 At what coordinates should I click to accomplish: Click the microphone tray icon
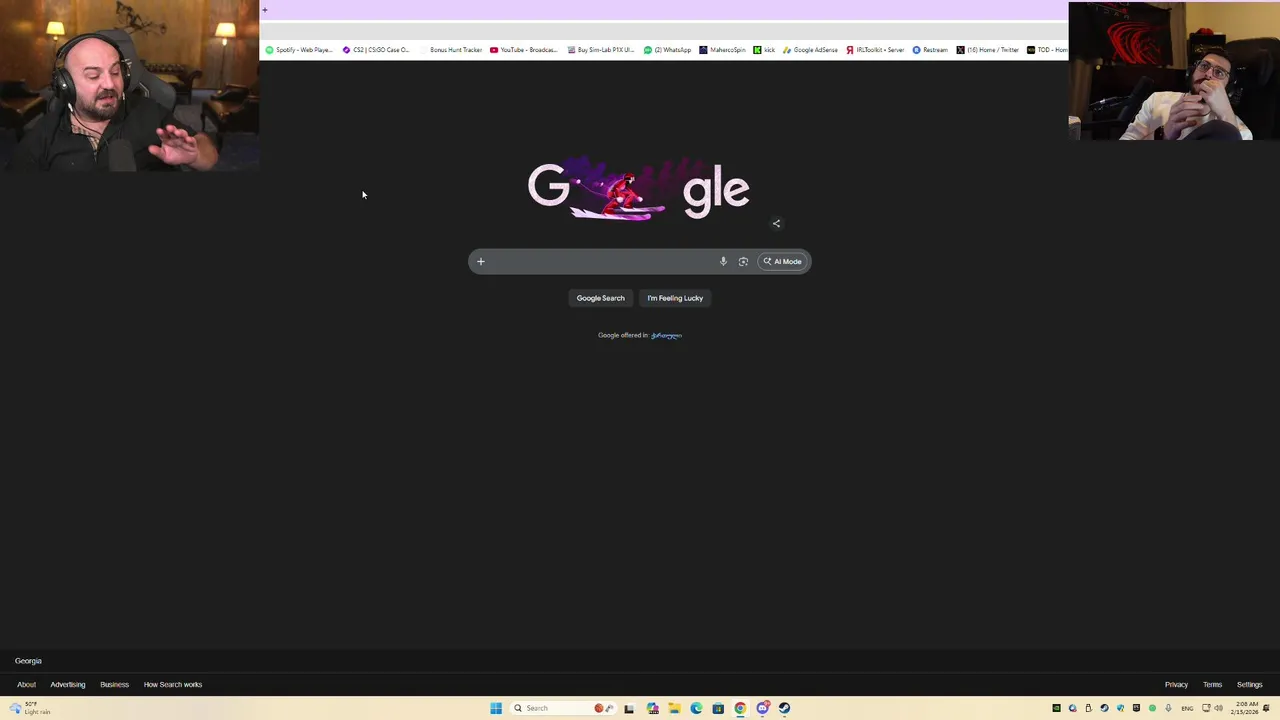click(1168, 708)
